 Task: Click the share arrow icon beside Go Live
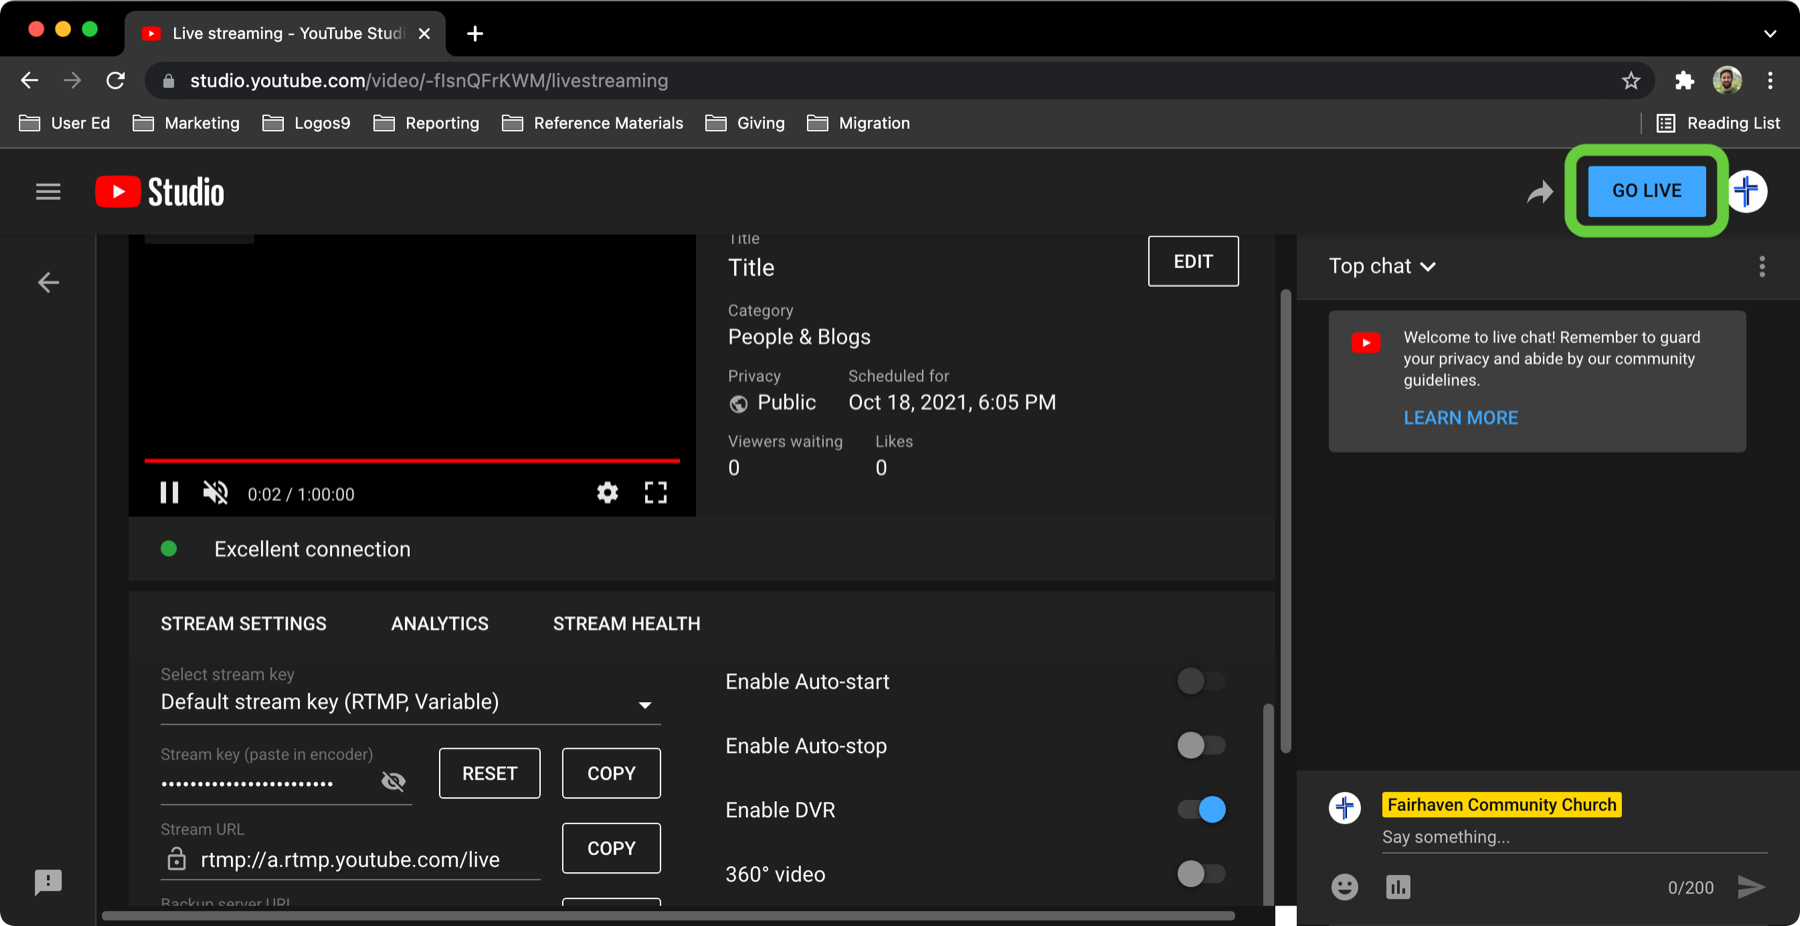point(1539,192)
